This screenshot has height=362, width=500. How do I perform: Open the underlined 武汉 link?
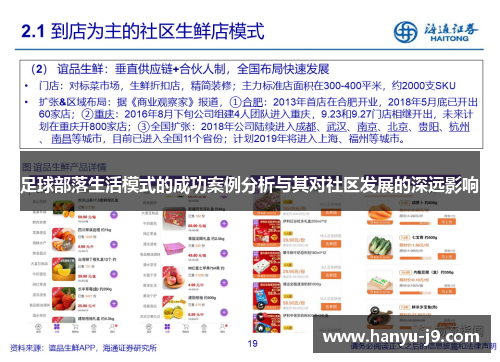(x=337, y=127)
